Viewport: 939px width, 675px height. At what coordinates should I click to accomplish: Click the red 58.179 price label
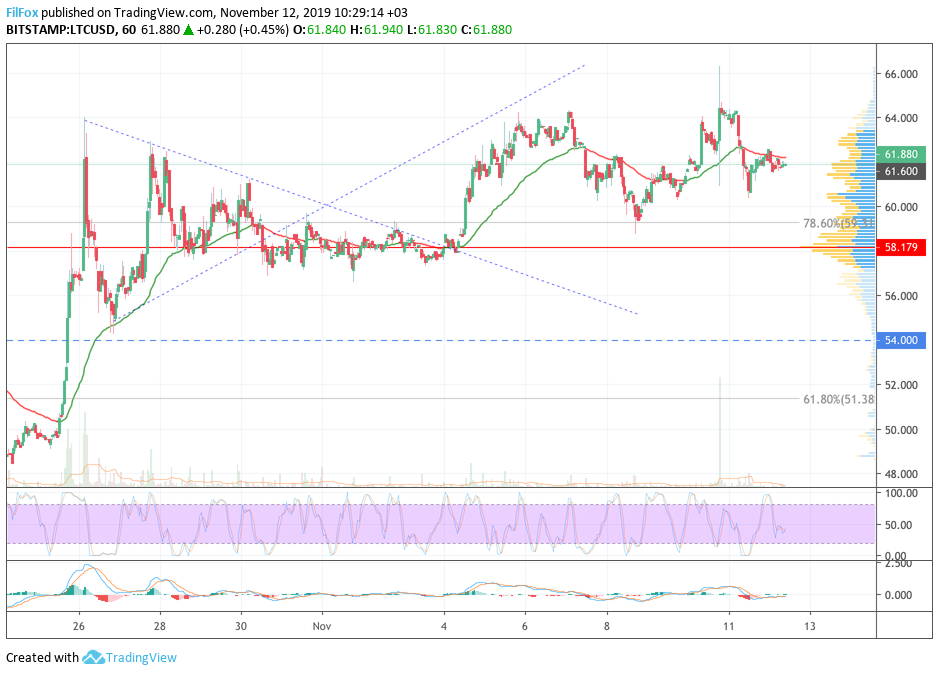tap(901, 247)
